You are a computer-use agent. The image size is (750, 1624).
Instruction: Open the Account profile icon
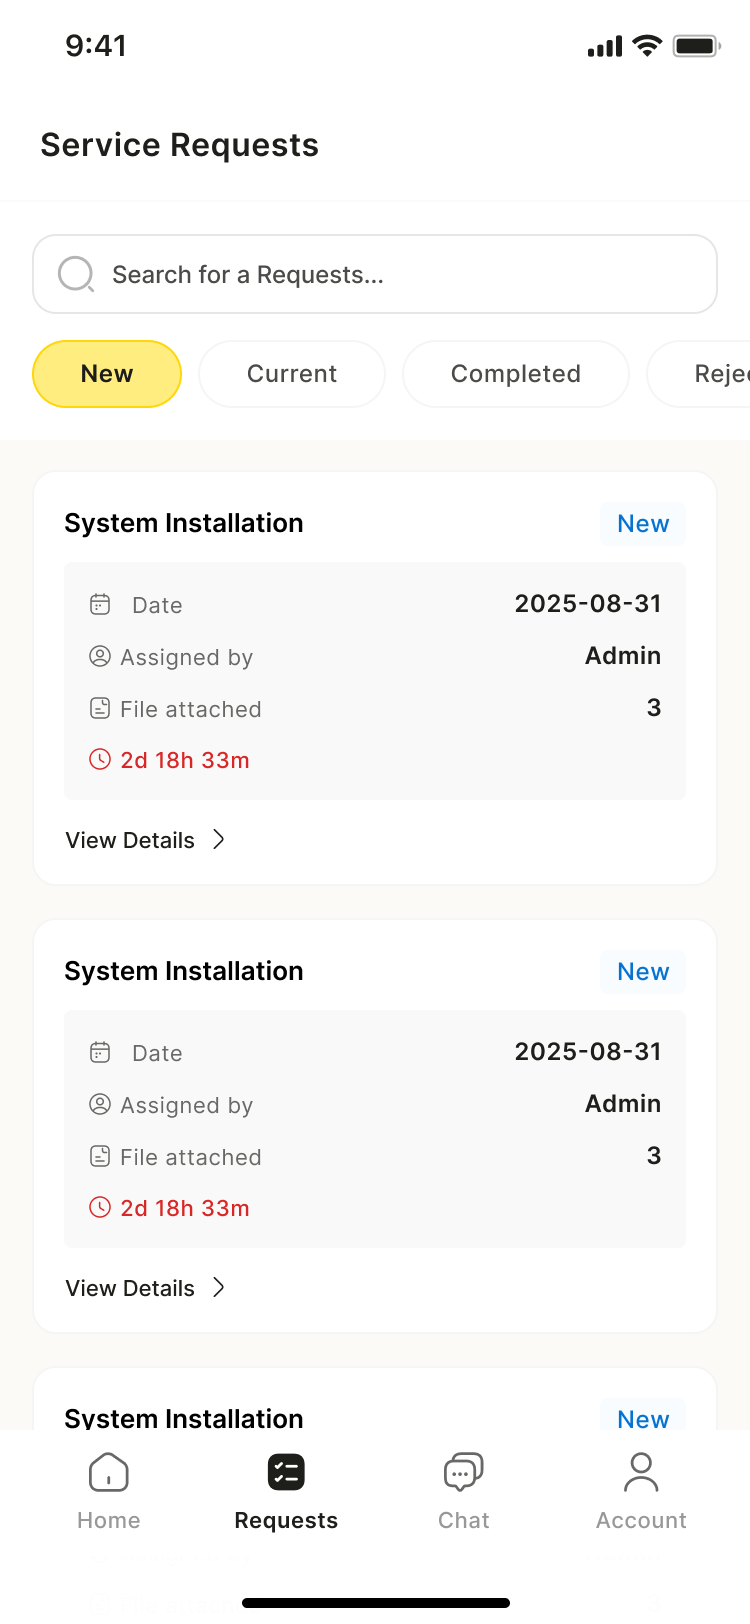point(640,1472)
